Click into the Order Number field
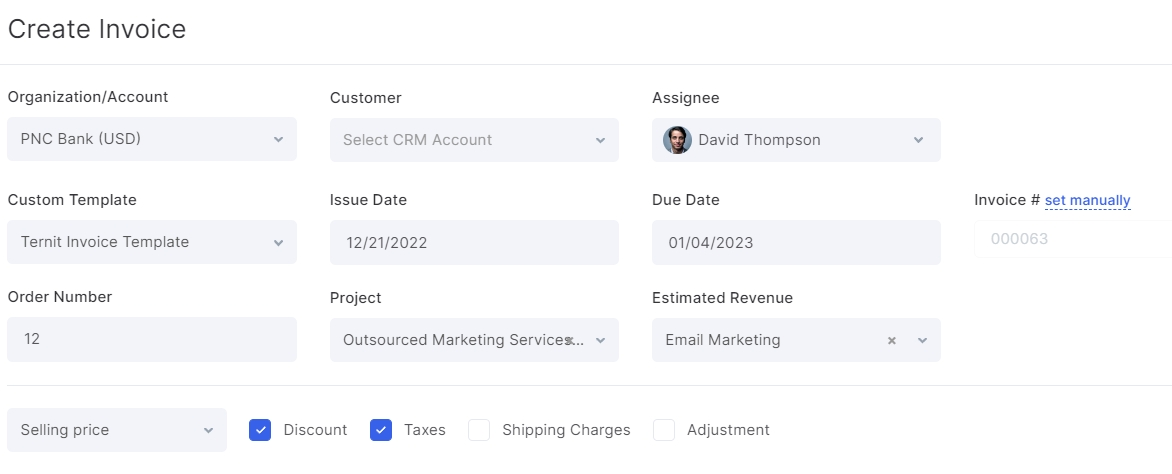This screenshot has width=1172, height=474. pos(152,339)
